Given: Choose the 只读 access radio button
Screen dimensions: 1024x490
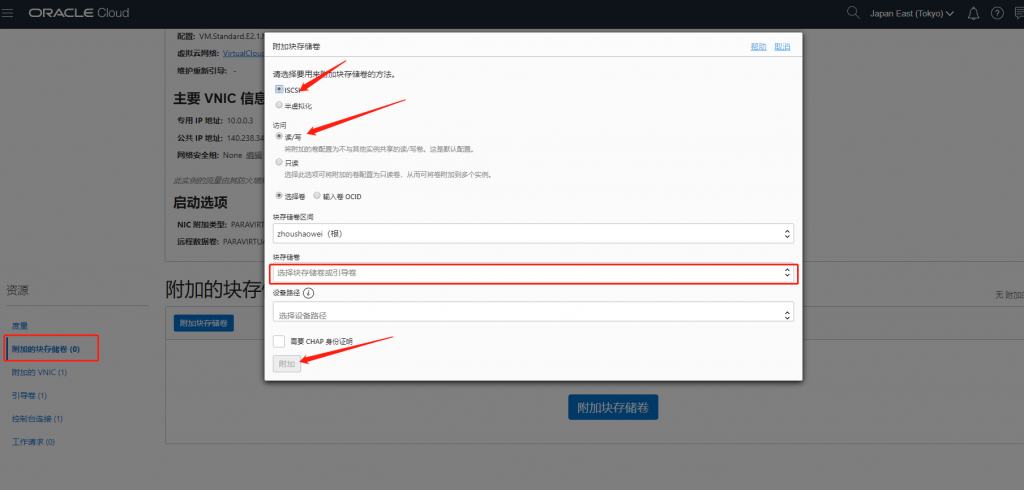Looking at the screenshot, I should (x=280, y=162).
